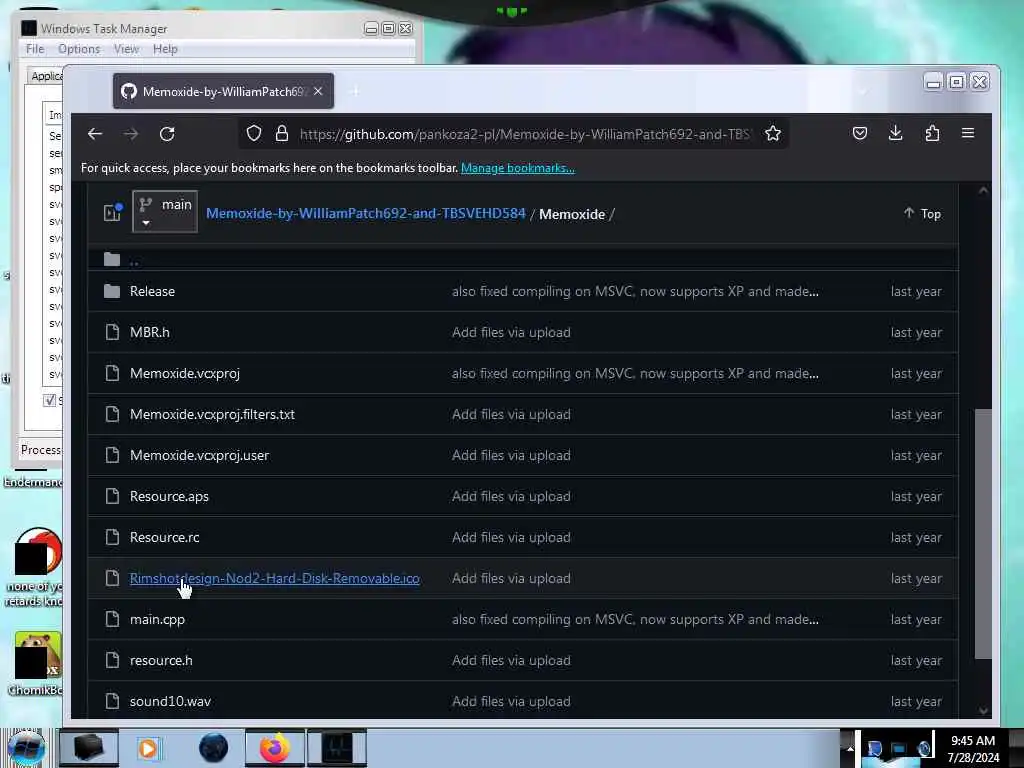
Task: Open File menu in Task Manager
Action: point(35,49)
